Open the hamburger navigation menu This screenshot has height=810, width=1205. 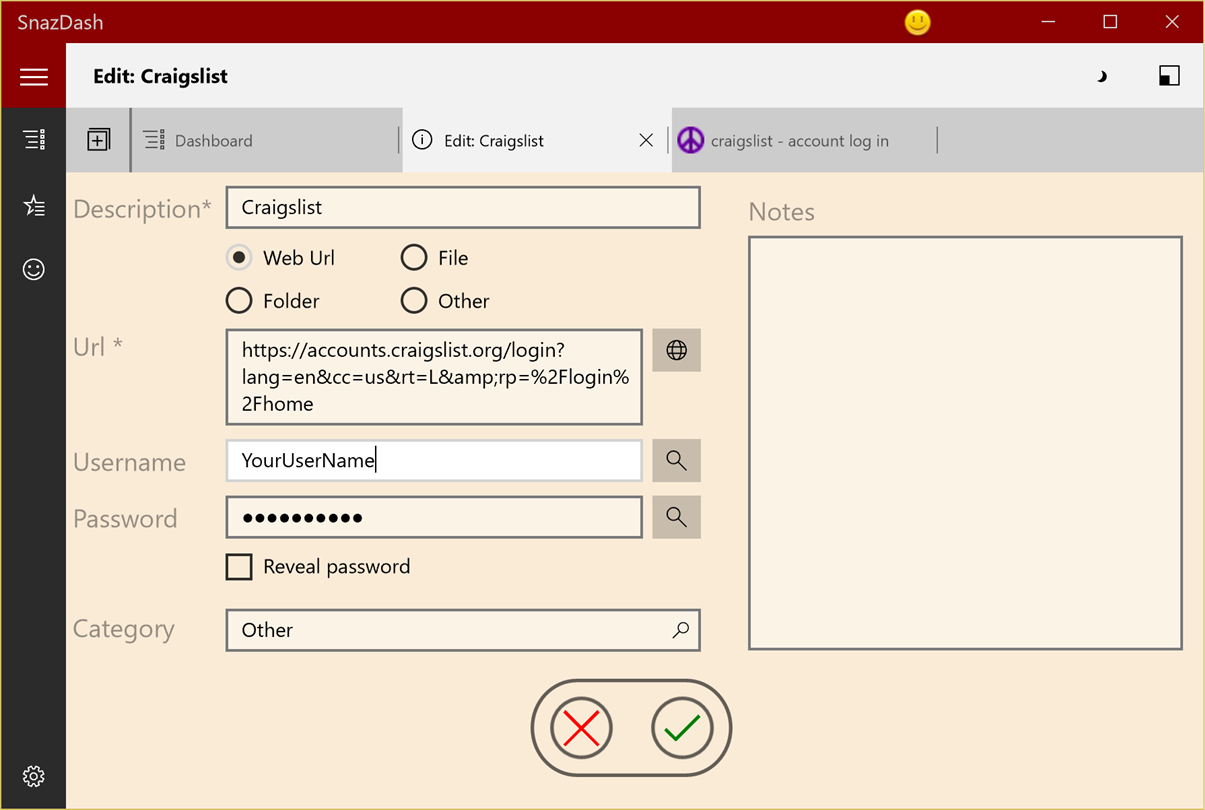point(33,76)
